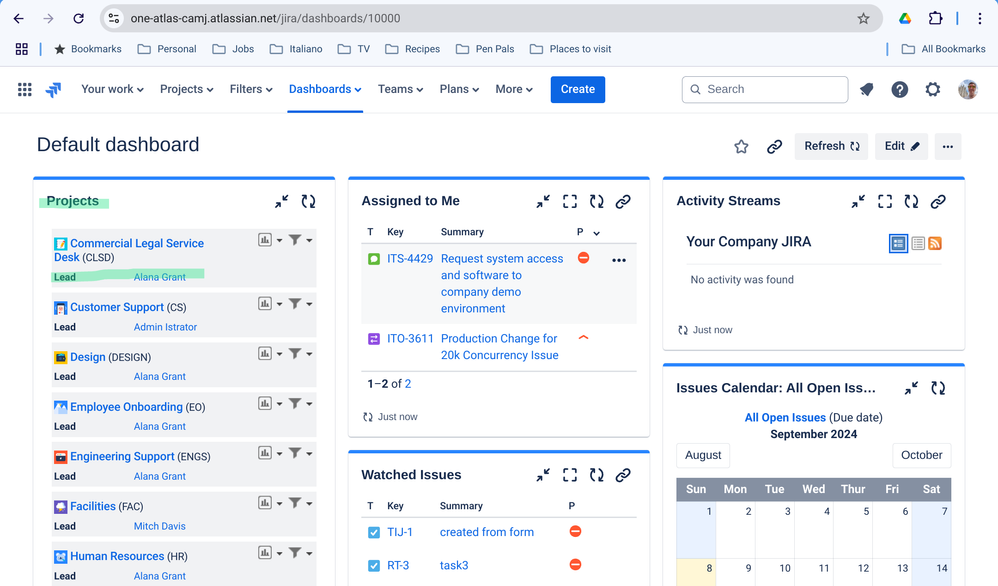998x586 pixels.
Task: Open the Atlassian app switcher grid
Action: [x=24, y=90]
